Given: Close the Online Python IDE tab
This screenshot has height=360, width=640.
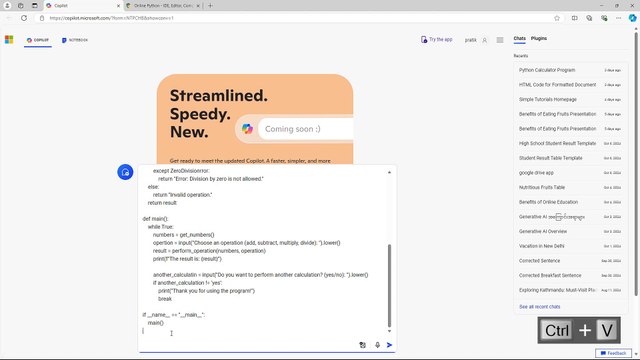Looking at the screenshot, I should 198,6.
